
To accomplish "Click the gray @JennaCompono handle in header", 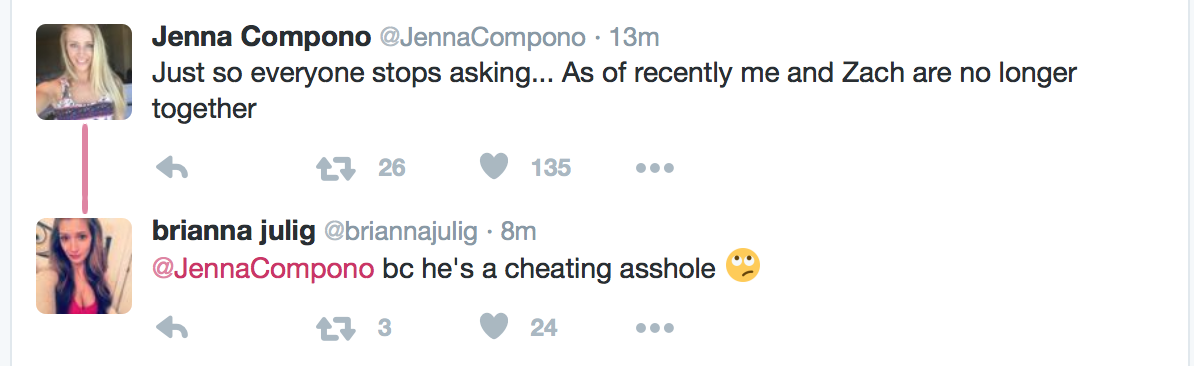I will (482, 37).
